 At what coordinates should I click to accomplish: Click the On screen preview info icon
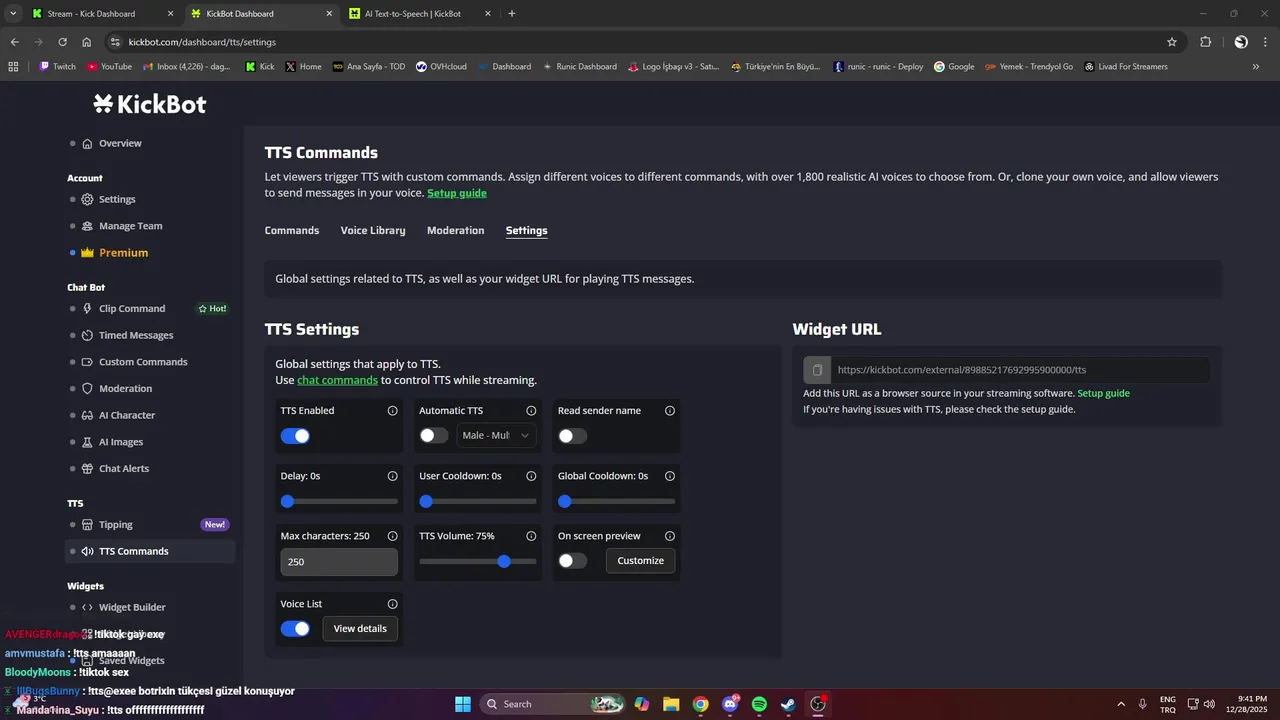pos(670,536)
